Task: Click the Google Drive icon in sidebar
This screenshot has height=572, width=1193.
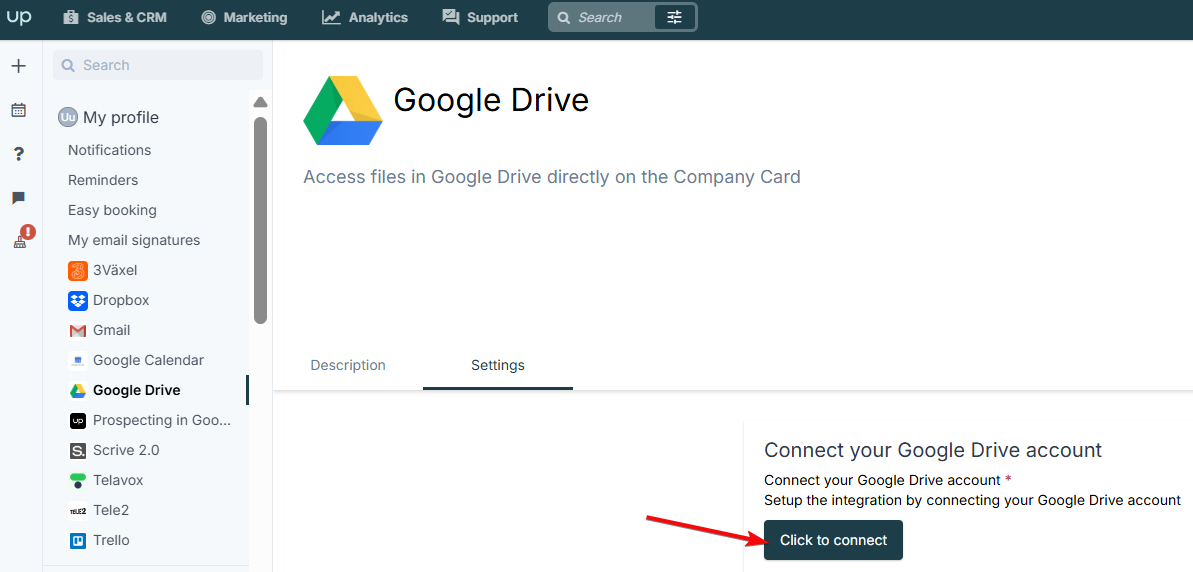Action: 78,391
